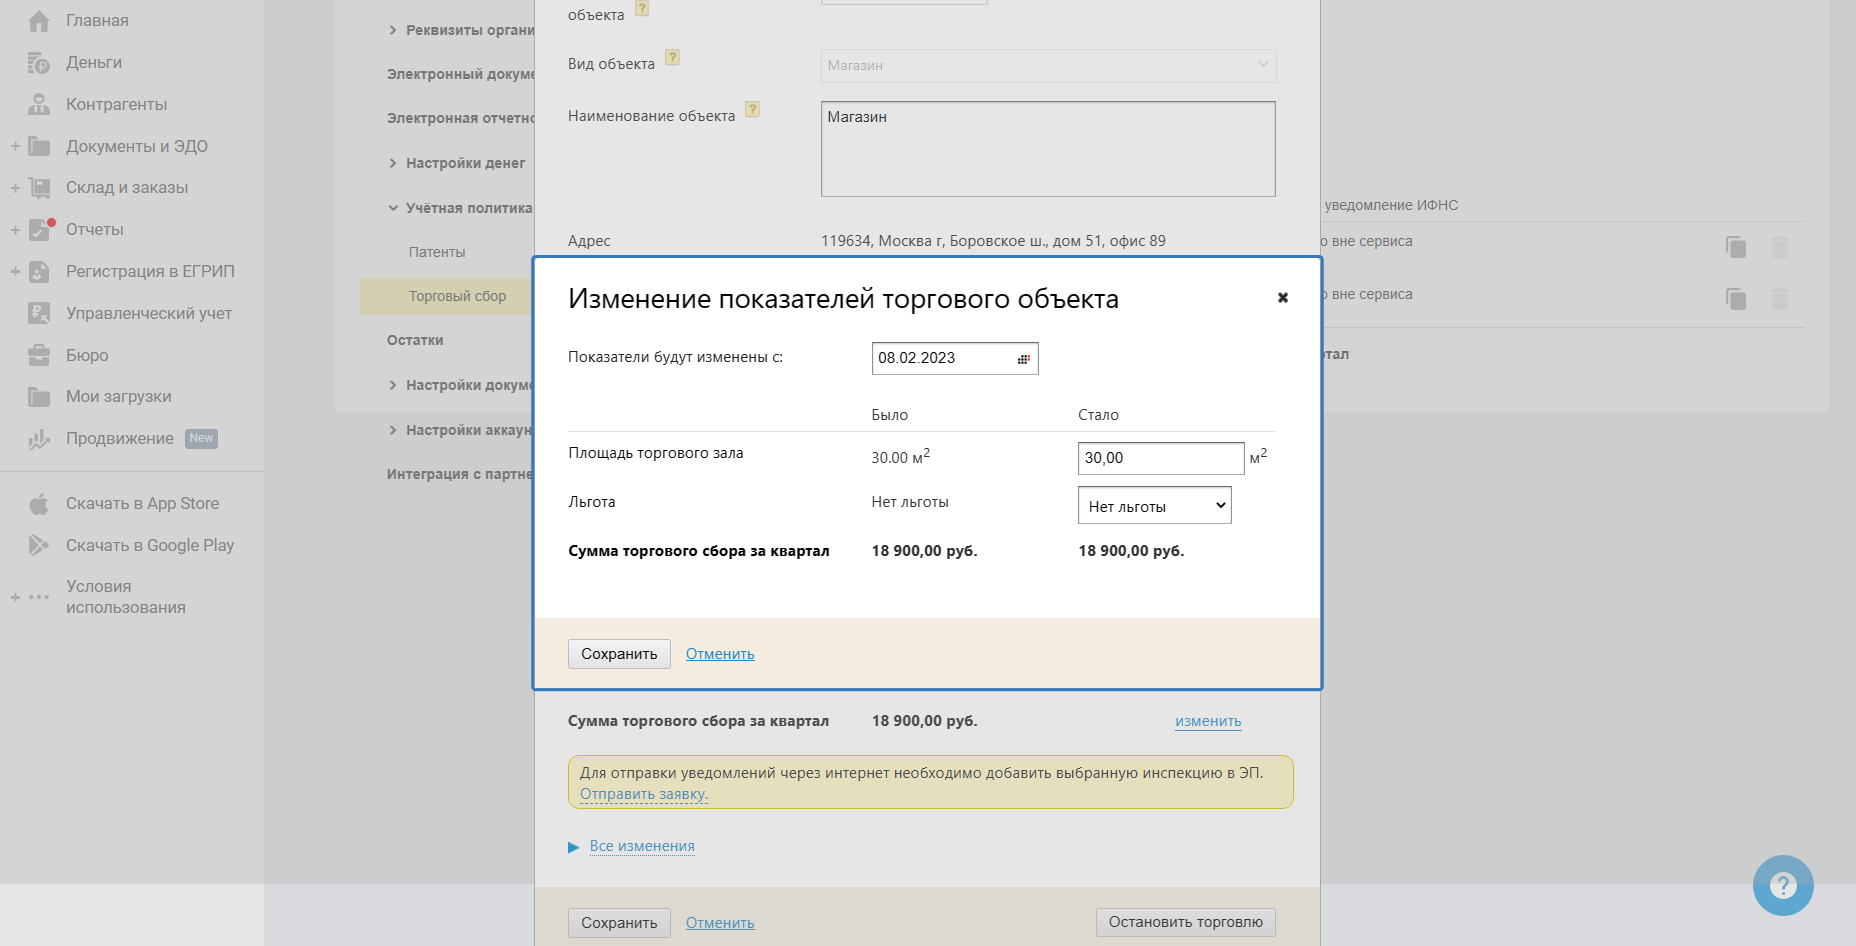This screenshot has width=1856, height=946.
Task: Open Главная from the sidebar
Action: (x=97, y=21)
